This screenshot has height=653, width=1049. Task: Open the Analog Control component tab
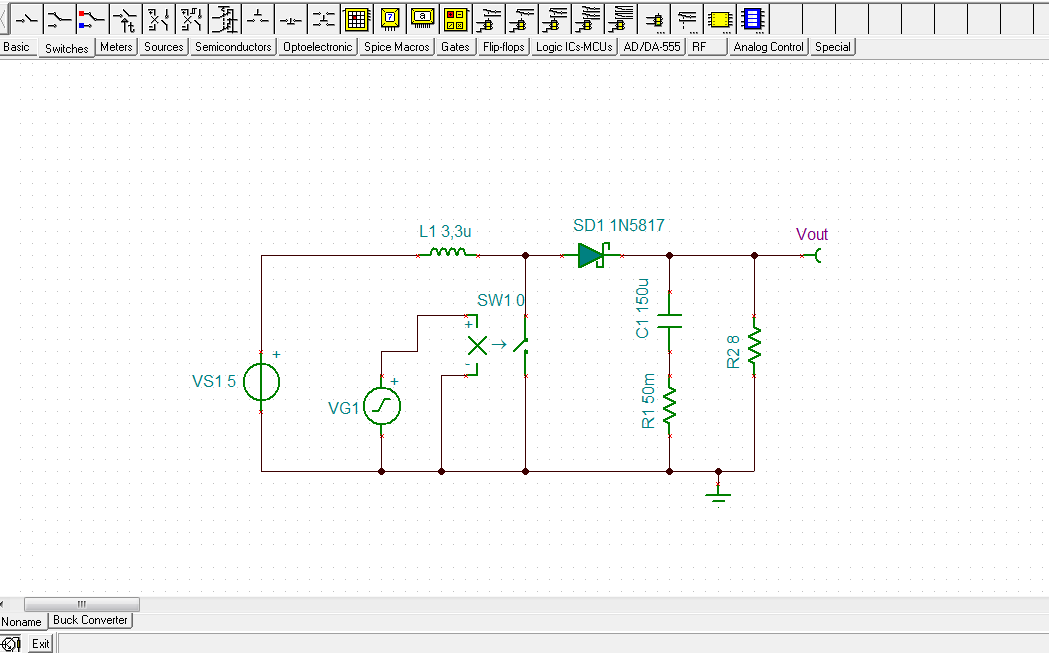pyautogui.click(x=768, y=46)
